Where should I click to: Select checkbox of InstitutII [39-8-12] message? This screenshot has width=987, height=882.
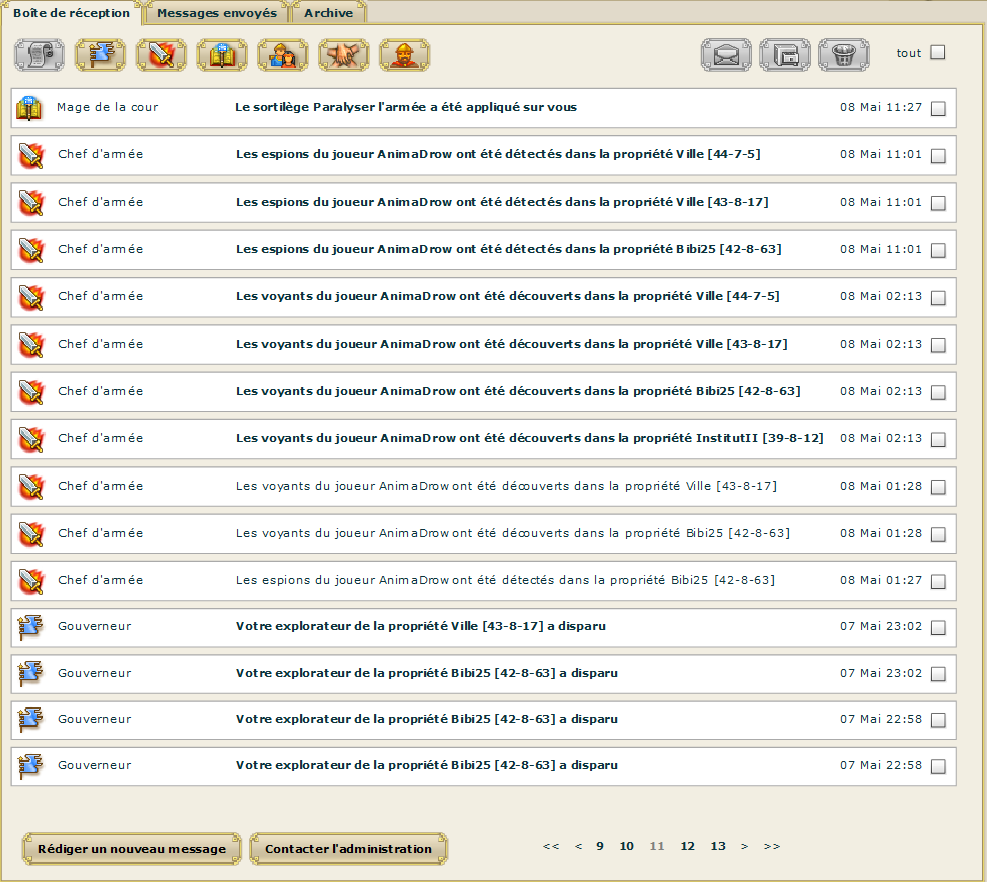coord(938,440)
